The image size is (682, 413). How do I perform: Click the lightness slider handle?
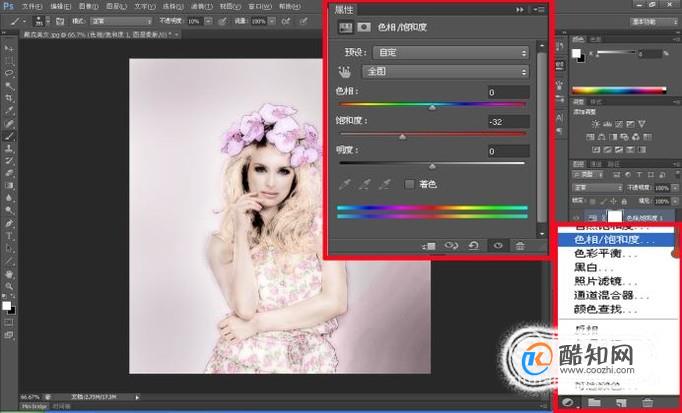(x=432, y=166)
